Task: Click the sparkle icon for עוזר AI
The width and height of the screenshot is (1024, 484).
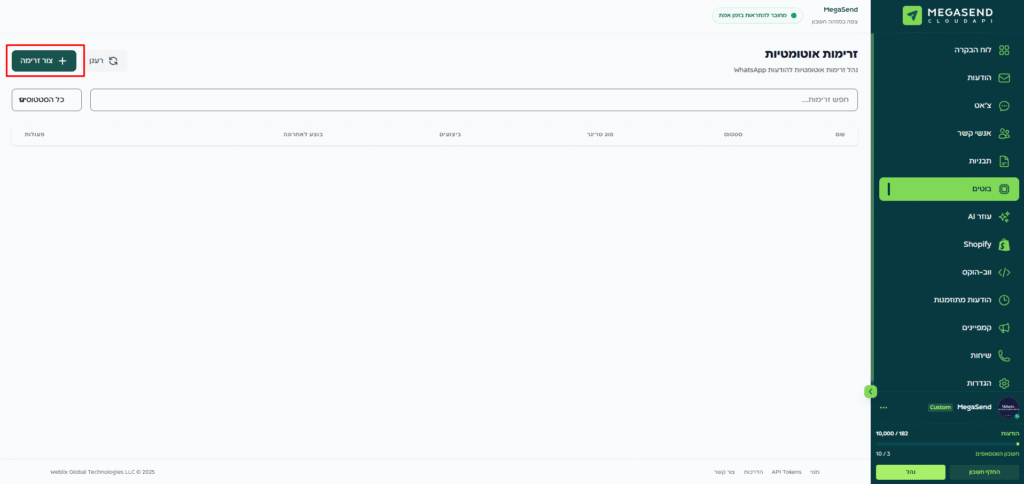Action: click(x=1004, y=216)
